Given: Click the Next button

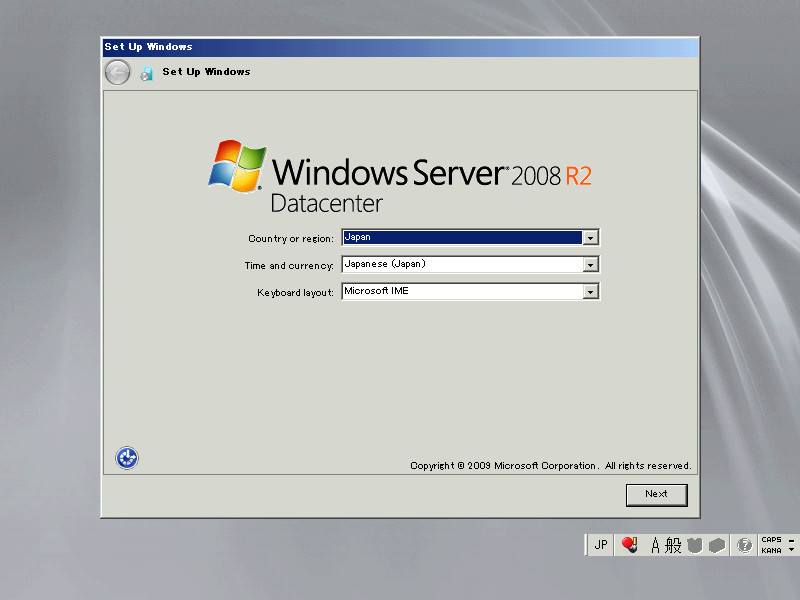Looking at the screenshot, I should point(657,495).
